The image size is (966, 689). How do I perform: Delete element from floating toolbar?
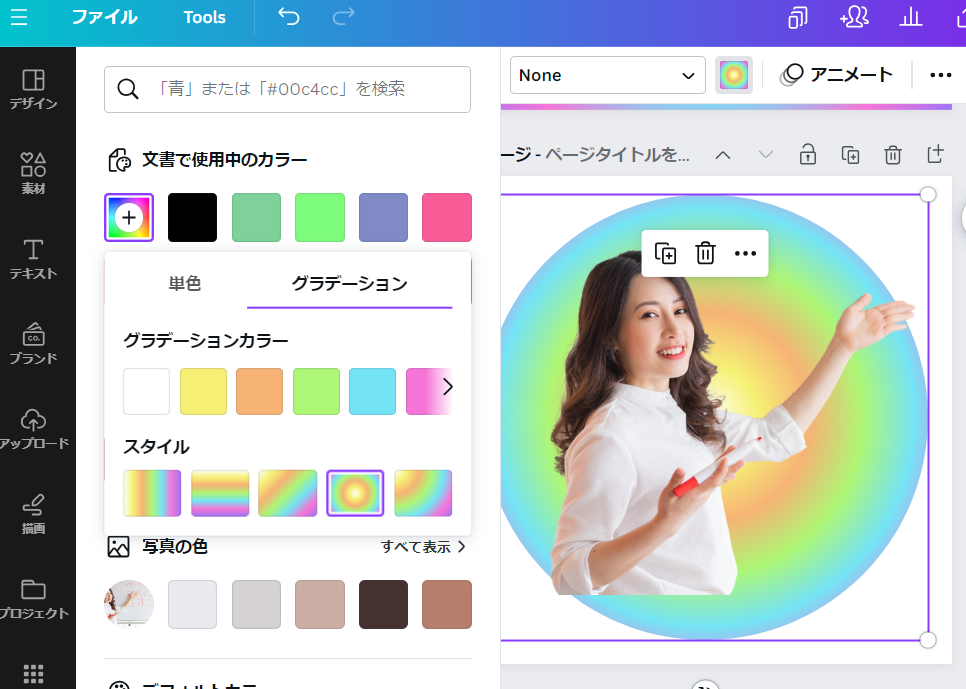click(x=705, y=253)
